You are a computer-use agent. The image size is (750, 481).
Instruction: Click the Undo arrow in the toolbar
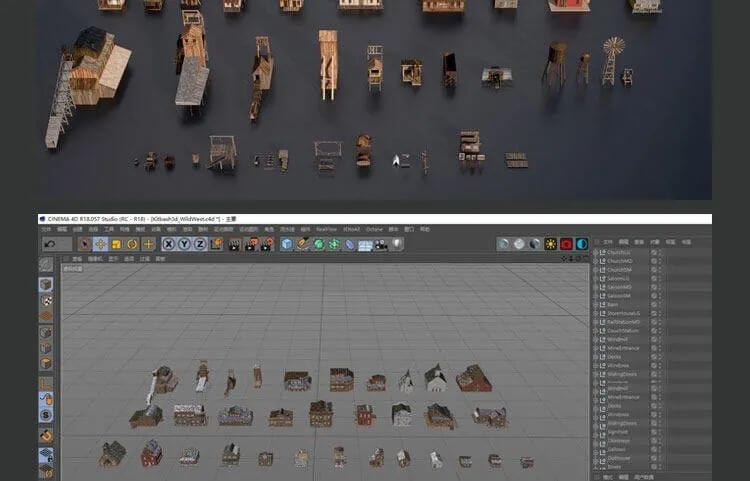pos(50,243)
